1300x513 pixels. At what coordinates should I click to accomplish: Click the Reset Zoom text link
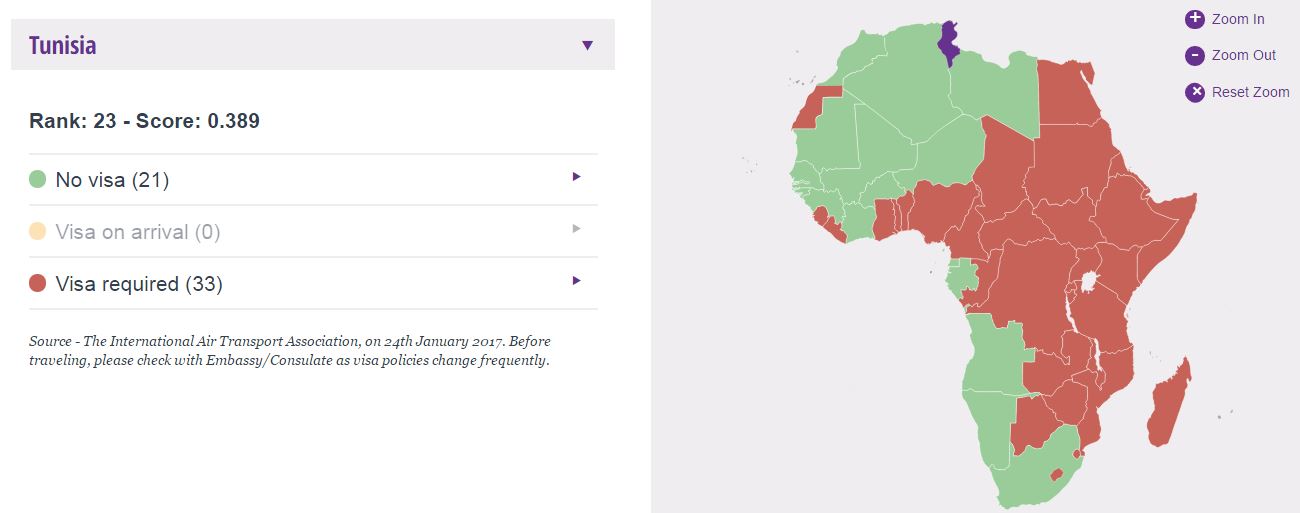tap(1251, 92)
